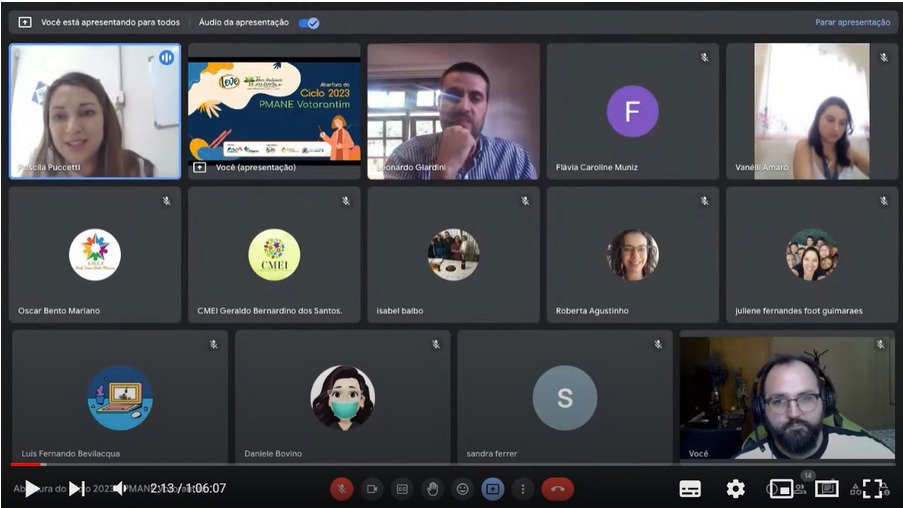The width and height of the screenshot is (903, 508).
Task: Click Daniele Bovino's masked cartoon avatar
Action: 343,398
